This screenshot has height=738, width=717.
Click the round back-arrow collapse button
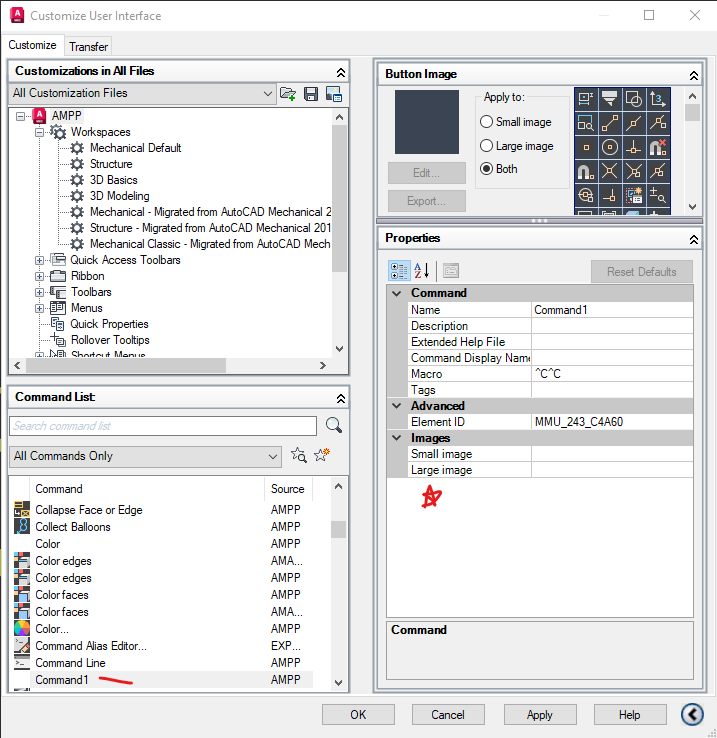coord(692,714)
